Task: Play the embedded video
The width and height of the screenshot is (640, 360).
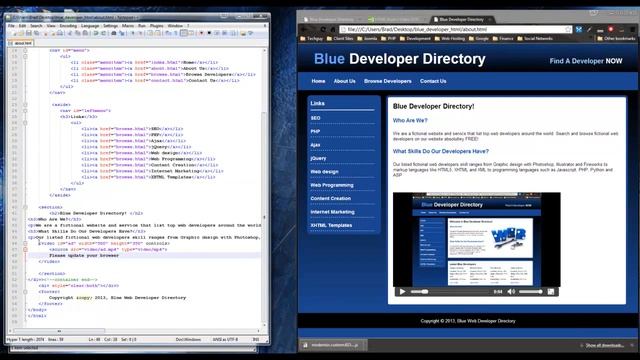Action: point(402,291)
